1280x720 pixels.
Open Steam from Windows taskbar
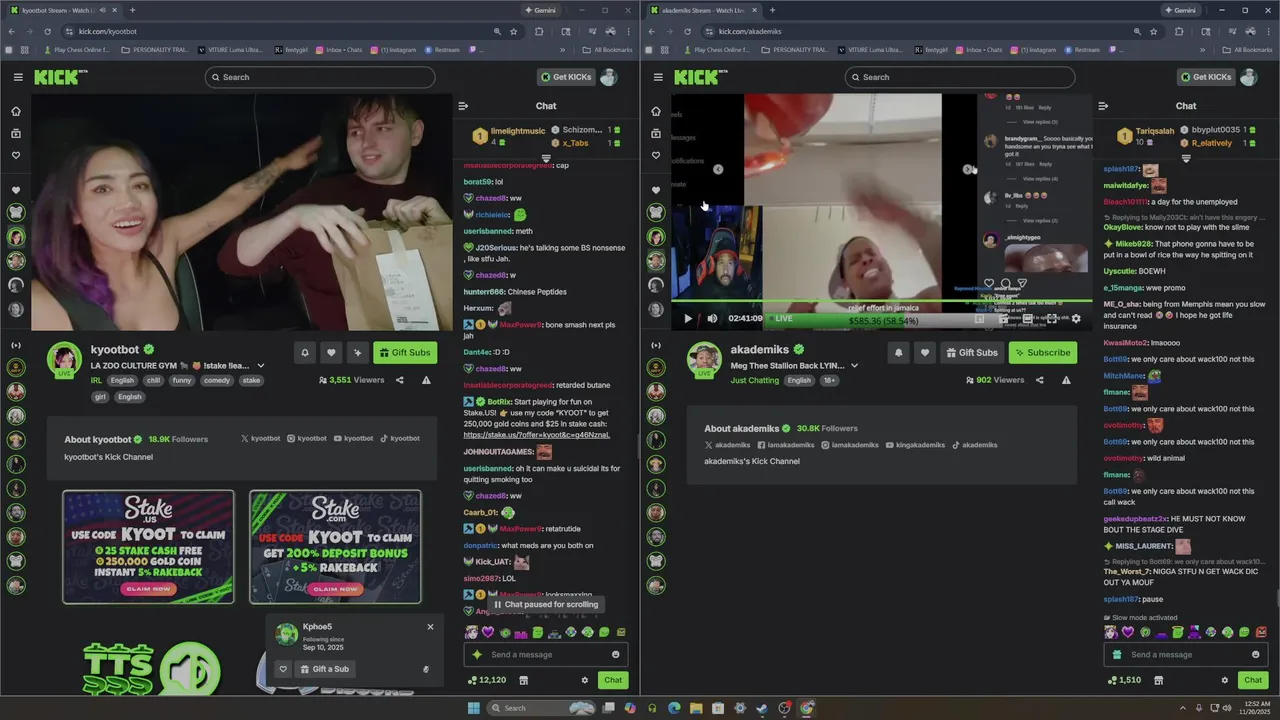click(x=762, y=708)
